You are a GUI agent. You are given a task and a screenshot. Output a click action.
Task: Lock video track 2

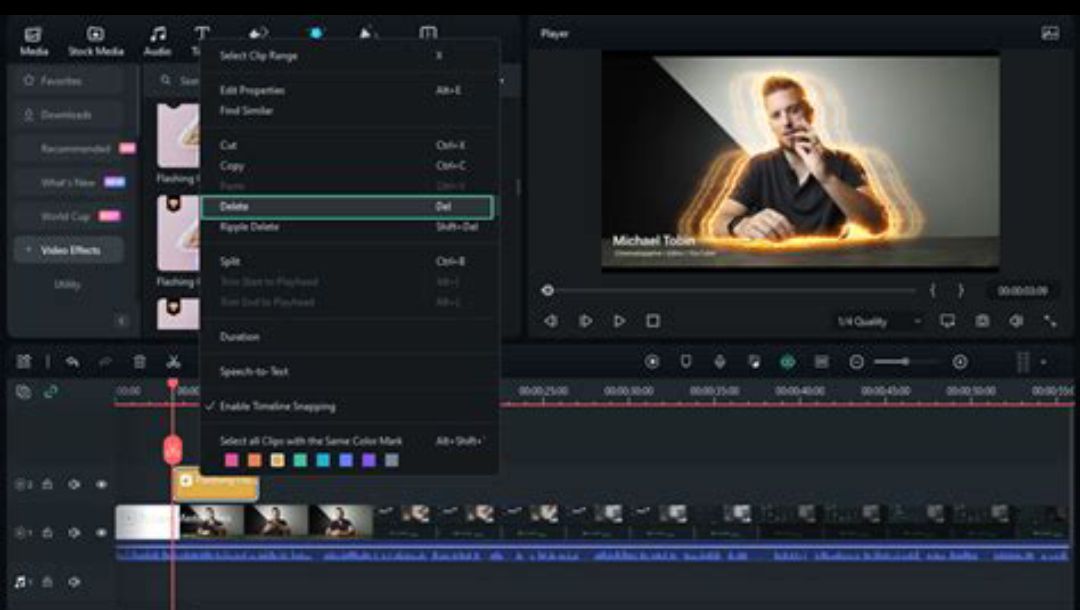(48, 484)
